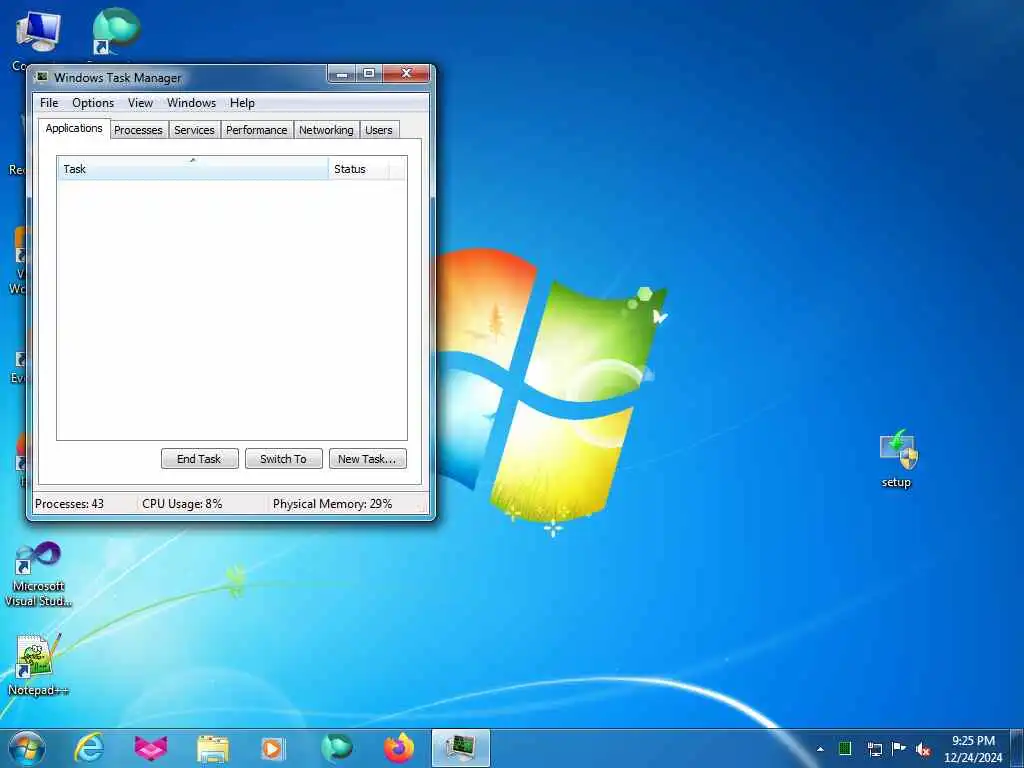Viewport: 1024px width, 768px height.
Task: Switch to the Networking tab
Action: (326, 130)
